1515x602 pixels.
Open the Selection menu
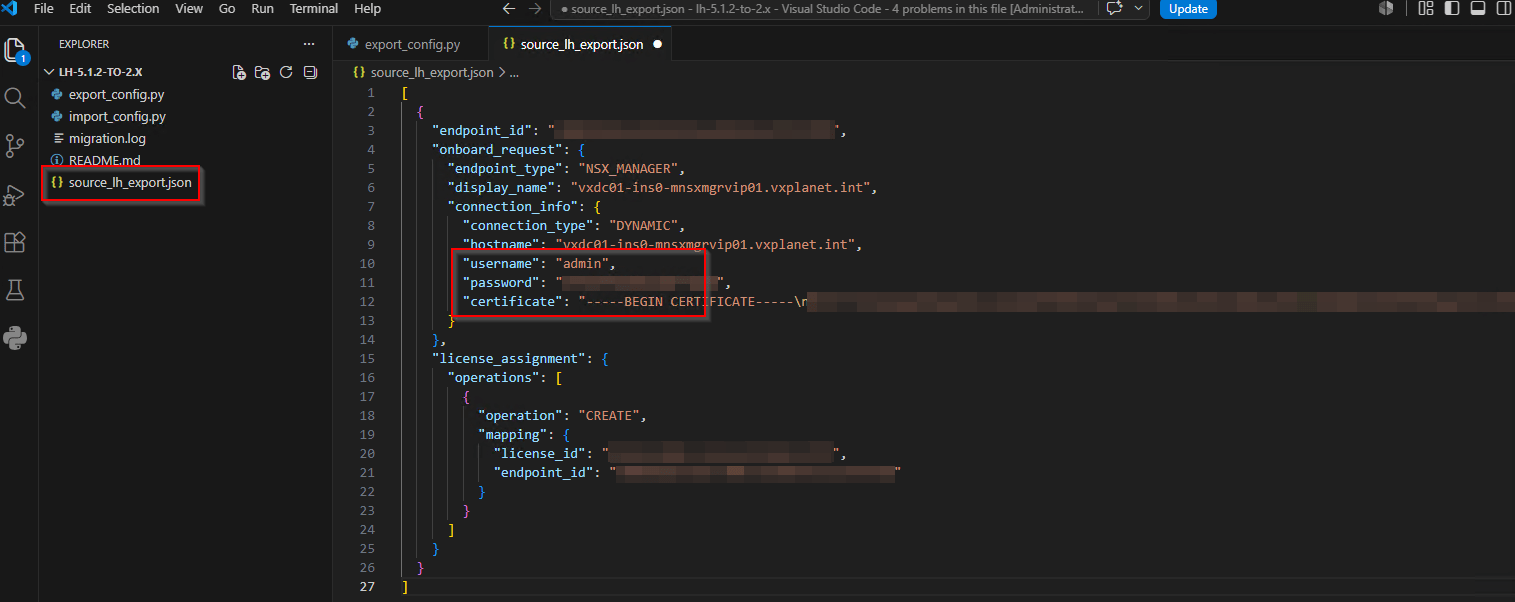[133, 9]
